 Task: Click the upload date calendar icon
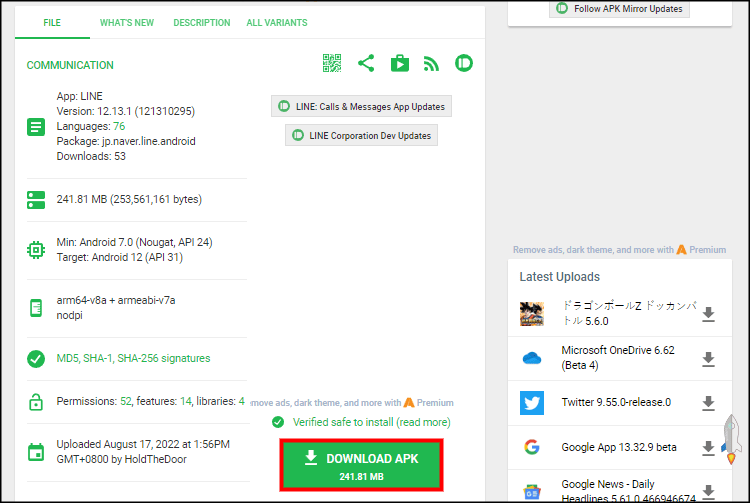click(x=36, y=452)
